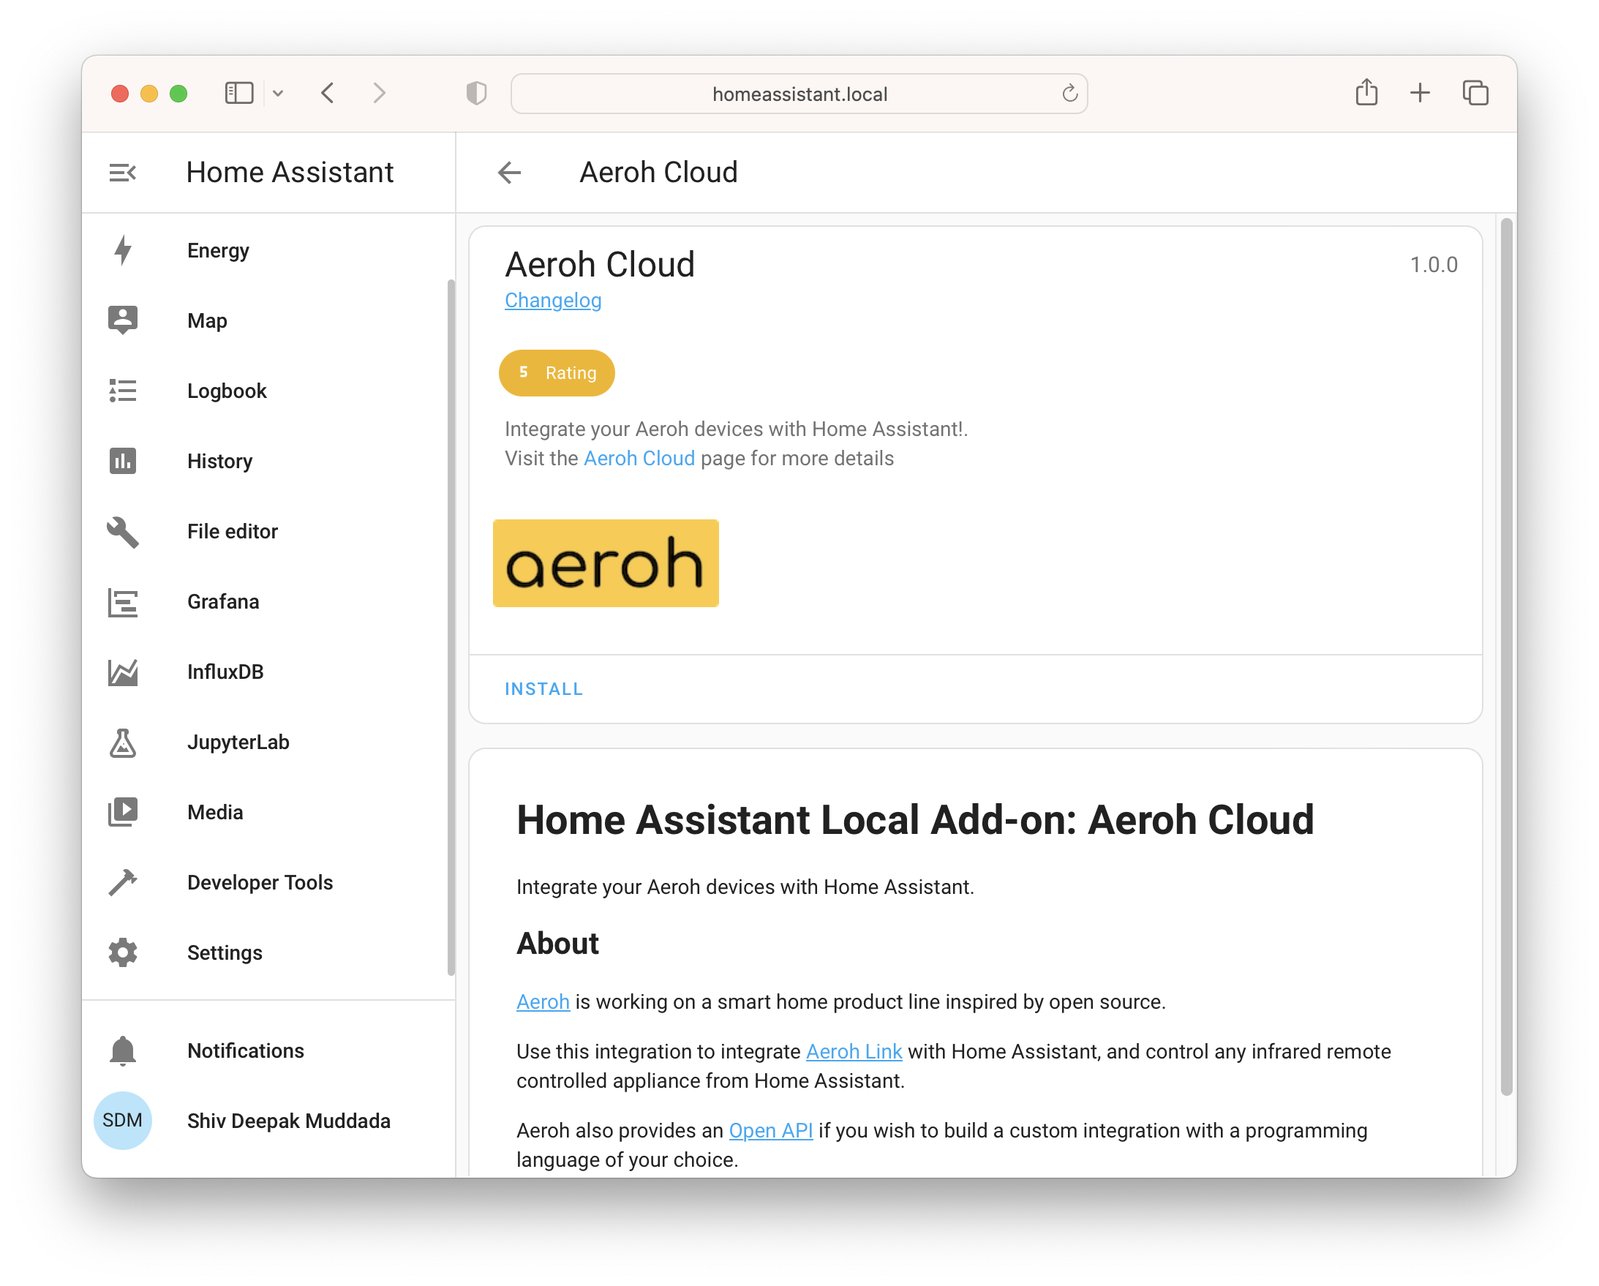Click the About heading

point(558,944)
